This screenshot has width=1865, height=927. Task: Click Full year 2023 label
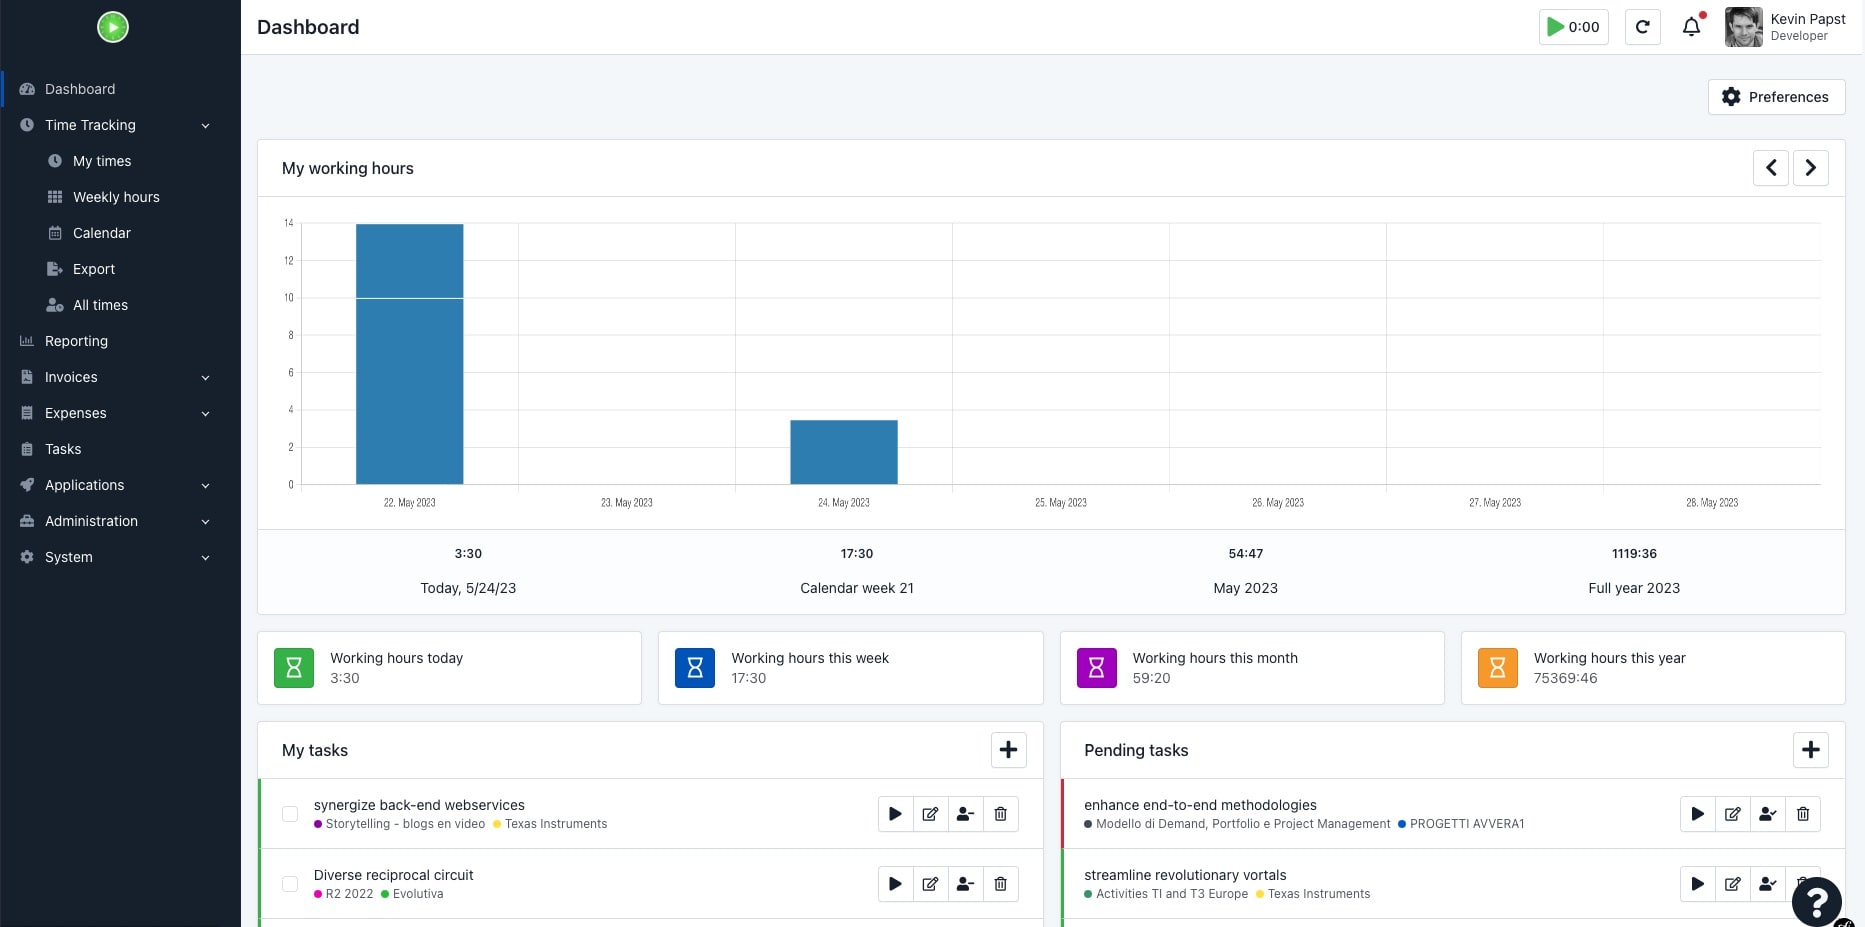[x=1634, y=588]
